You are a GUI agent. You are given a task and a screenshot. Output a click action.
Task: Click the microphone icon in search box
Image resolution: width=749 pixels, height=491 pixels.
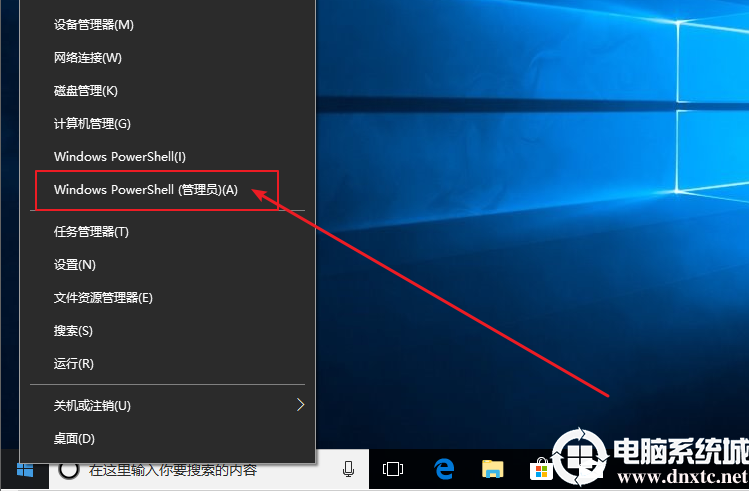tap(349, 470)
